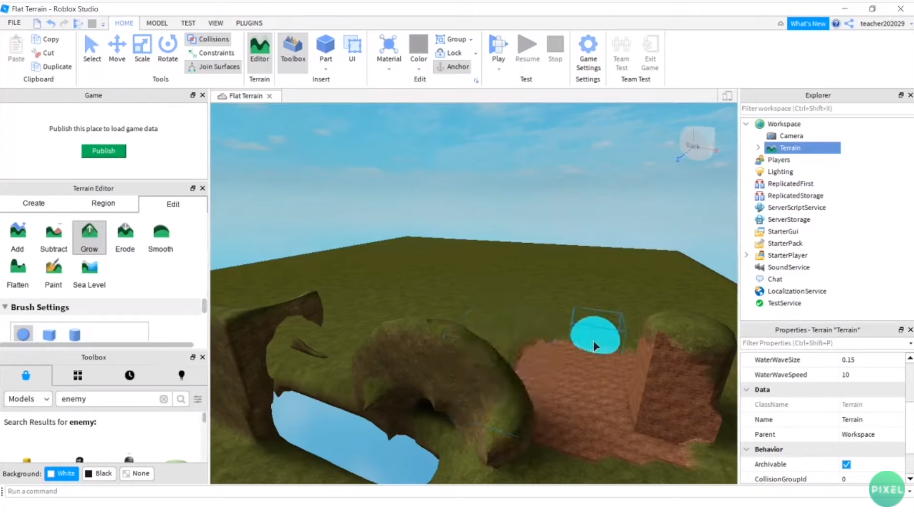914x513 pixels.
Task: Click the Copy button
Action: tap(45, 39)
